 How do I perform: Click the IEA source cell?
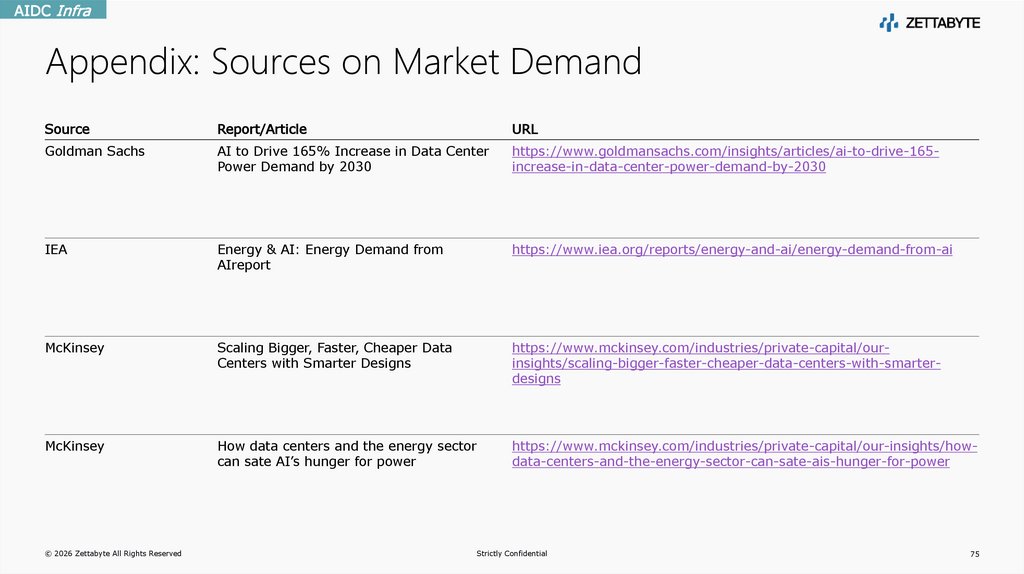(56, 249)
